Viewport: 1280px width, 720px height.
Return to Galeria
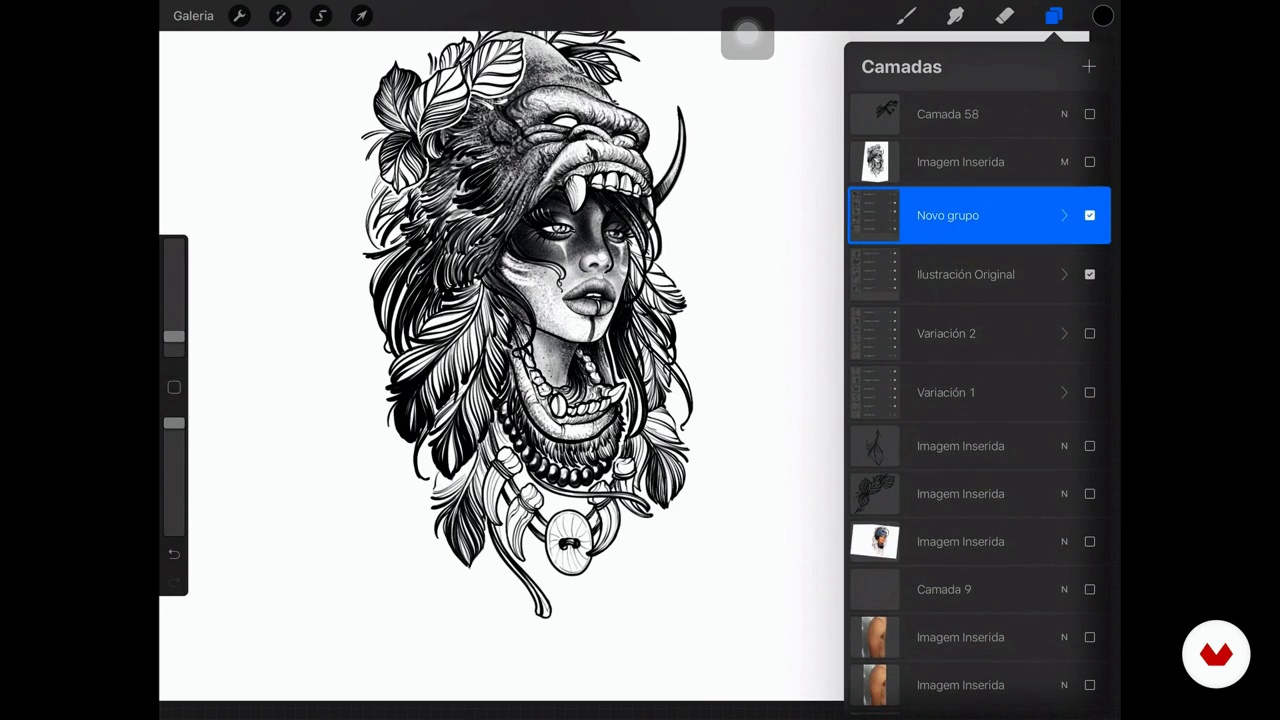click(x=193, y=16)
